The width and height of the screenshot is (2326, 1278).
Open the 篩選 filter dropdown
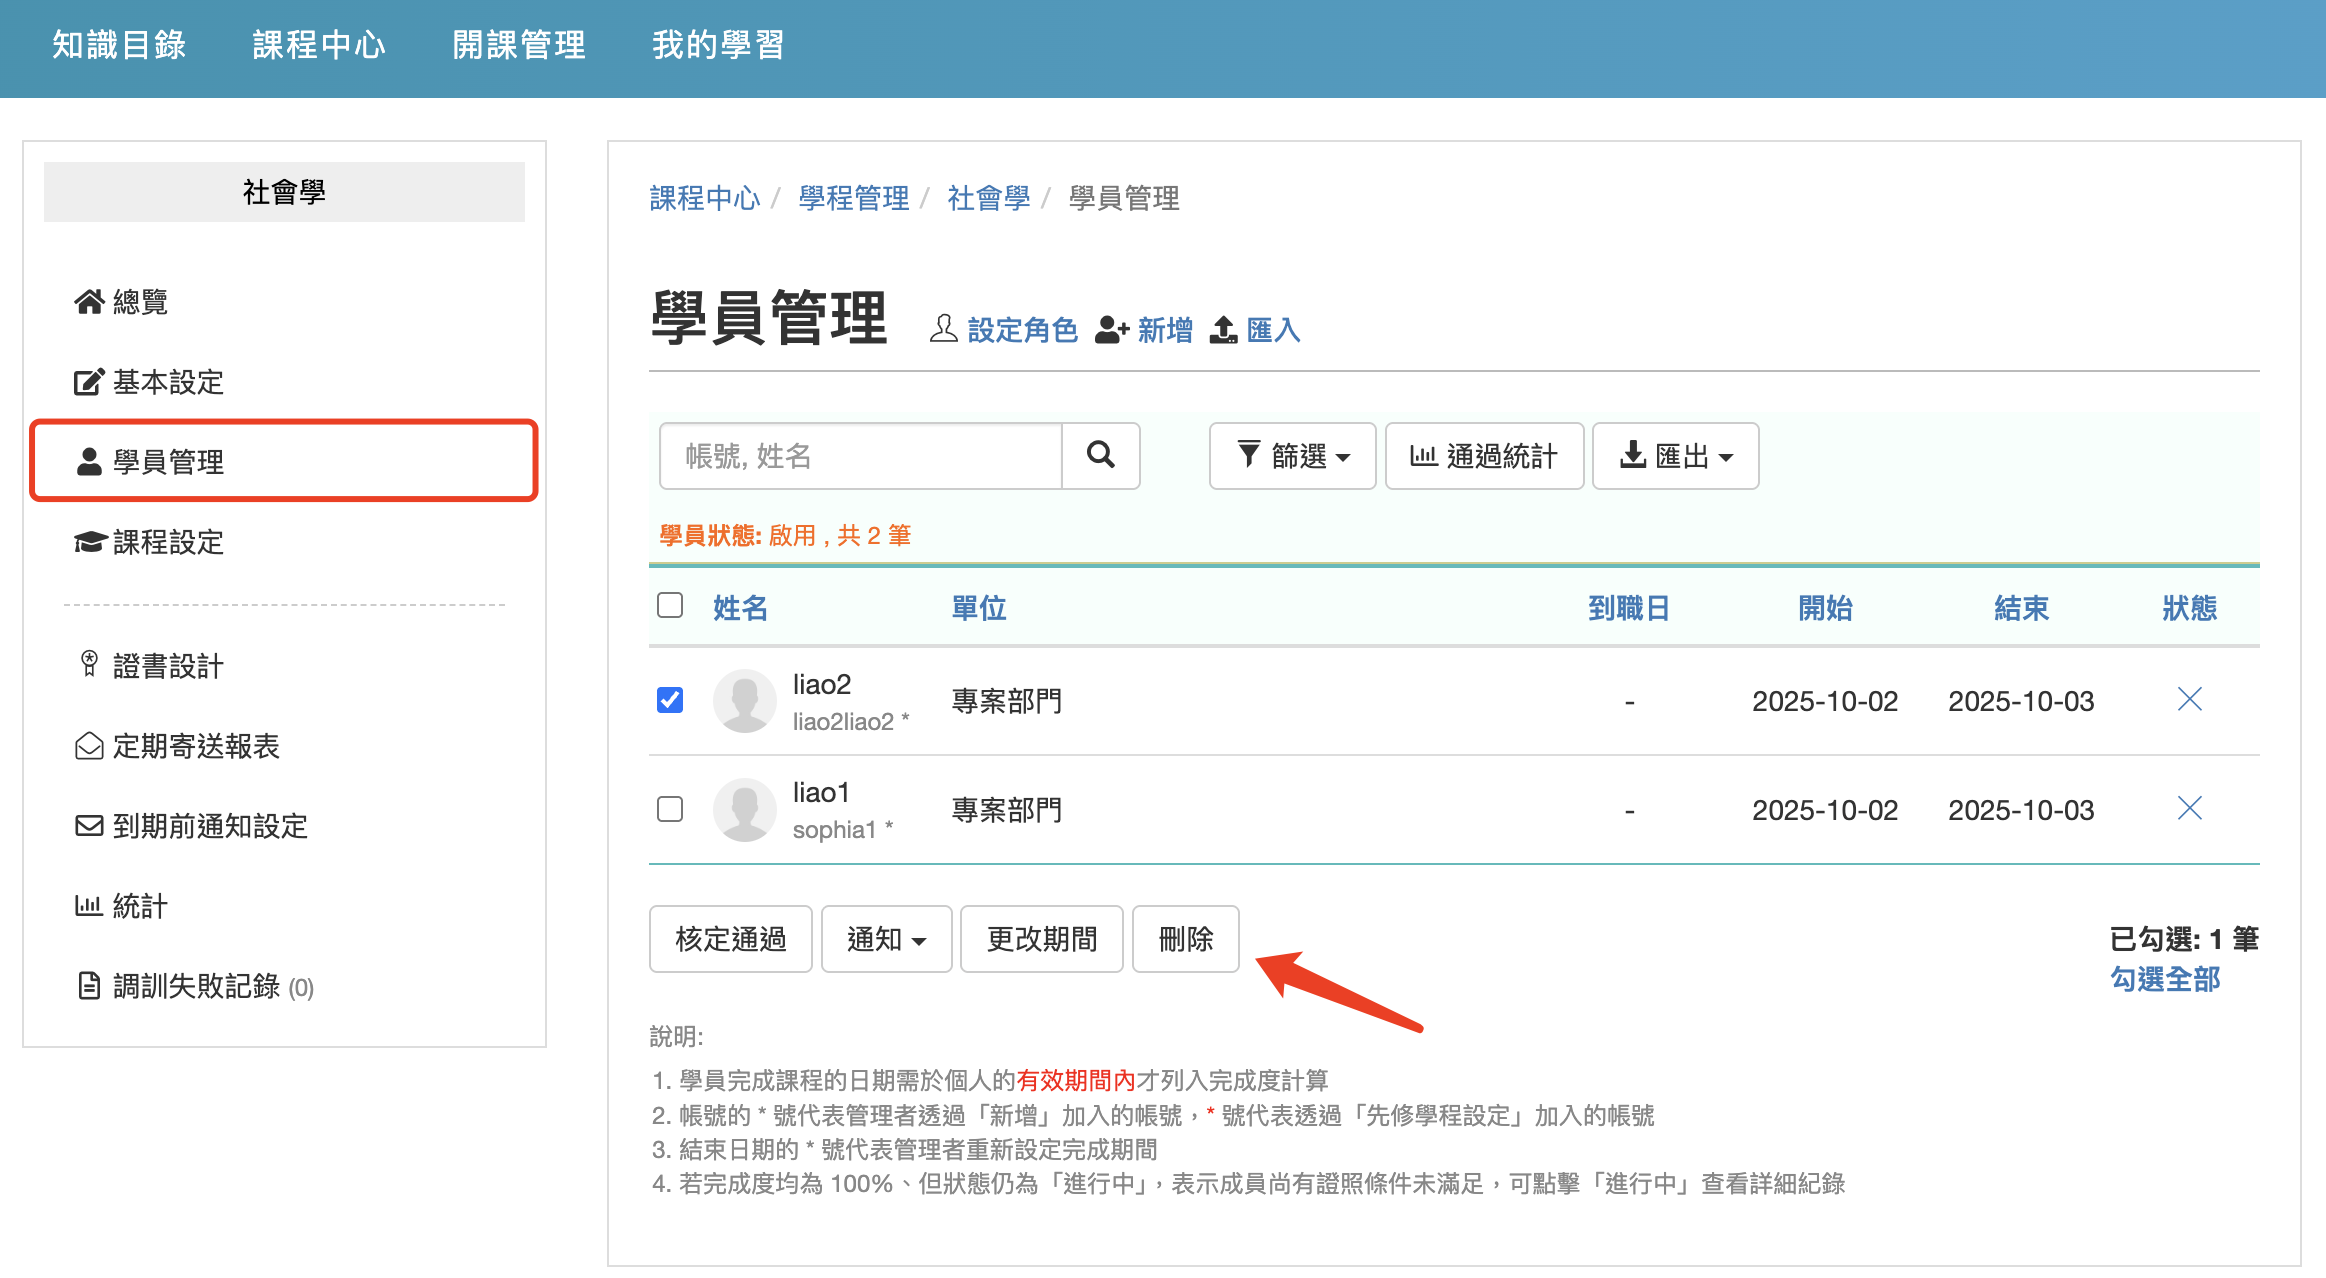point(1292,456)
